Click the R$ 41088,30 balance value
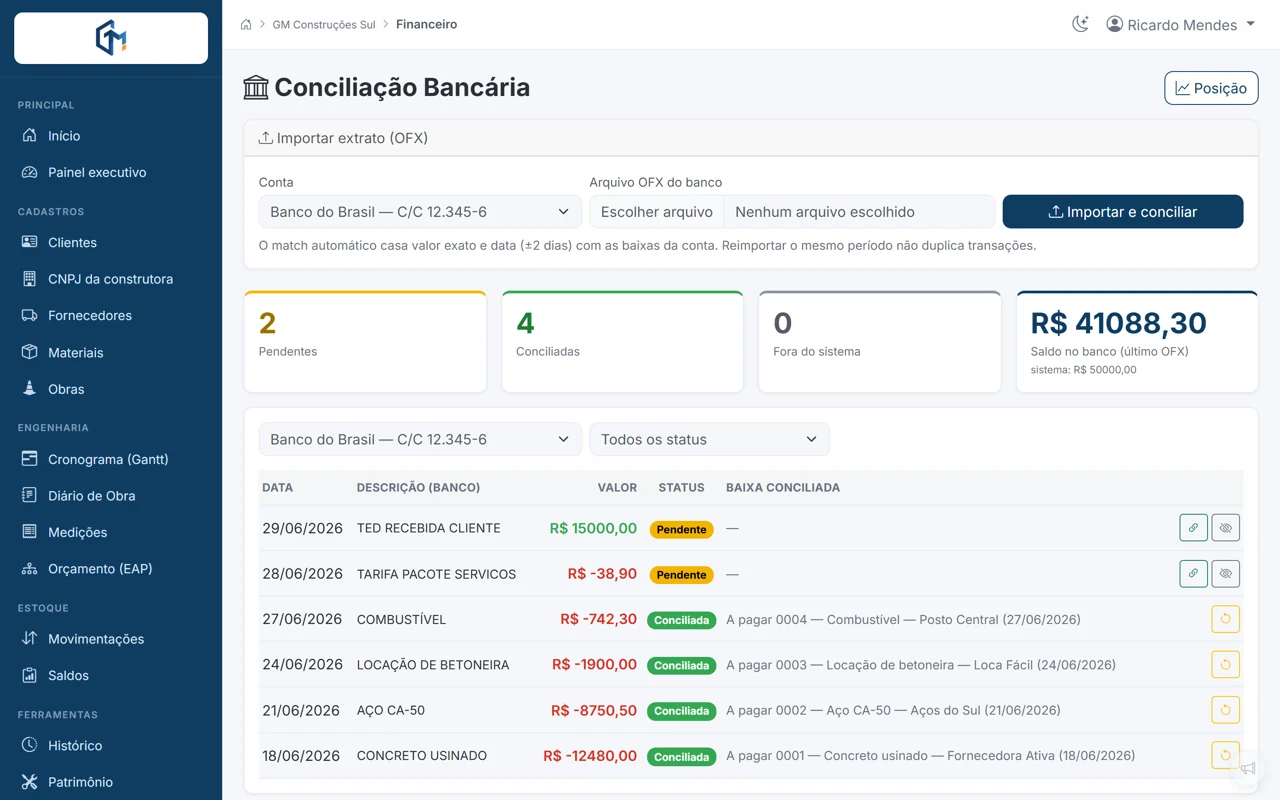This screenshot has width=1280, height=800. (1118, 322)
